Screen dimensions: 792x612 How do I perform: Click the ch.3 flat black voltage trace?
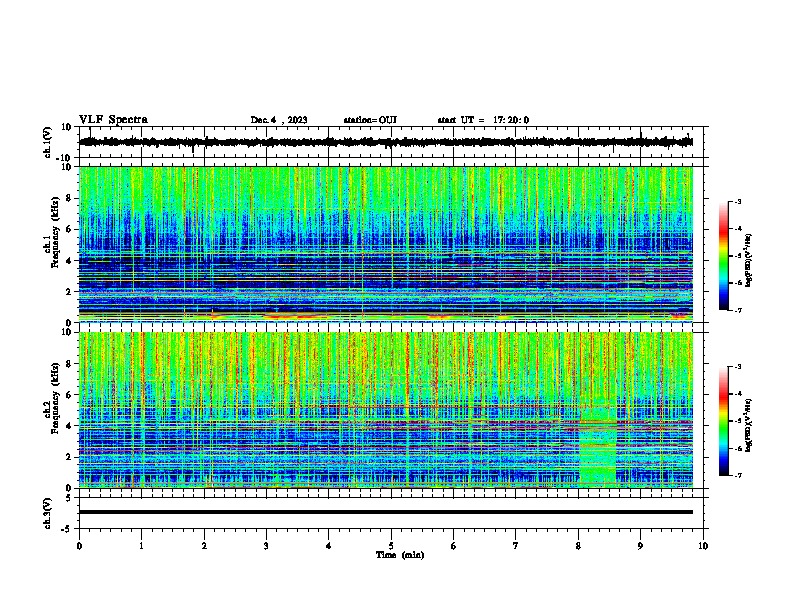point(385,512)
